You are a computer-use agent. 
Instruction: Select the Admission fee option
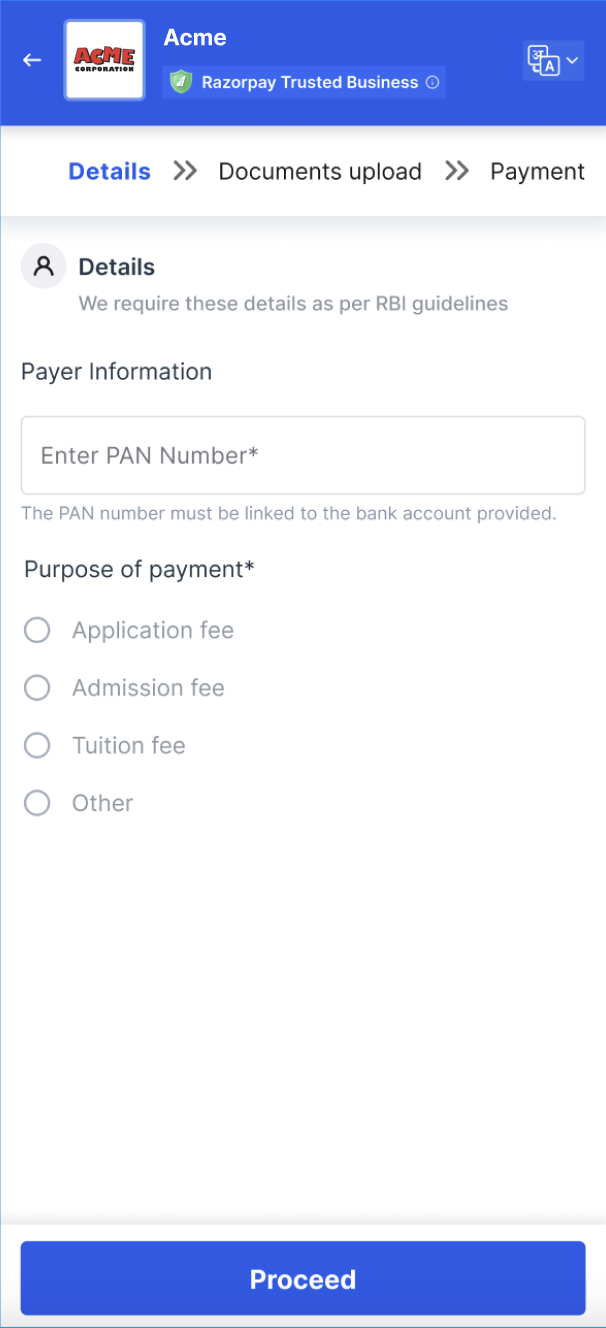click(x=37, y=688)
